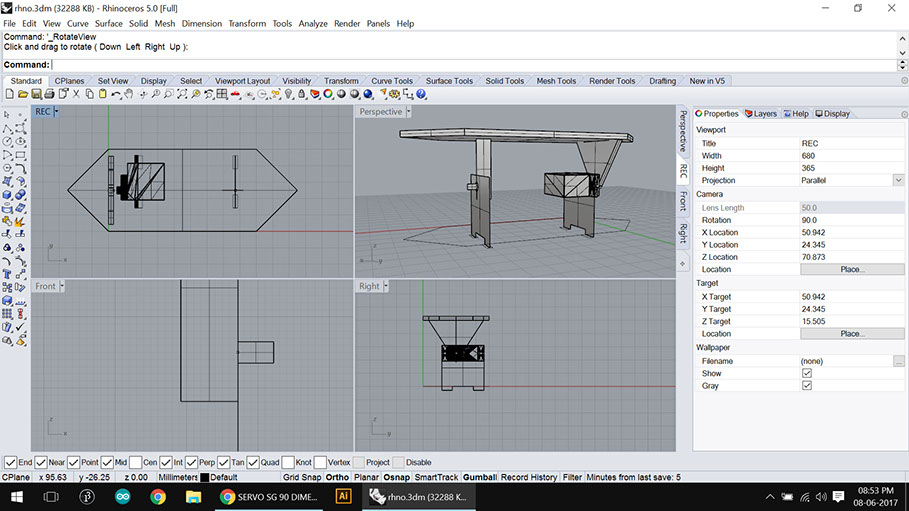The image size is (909, 511).
Task: Disable the Quad osnap checkbox
Action: pos(254,463)
